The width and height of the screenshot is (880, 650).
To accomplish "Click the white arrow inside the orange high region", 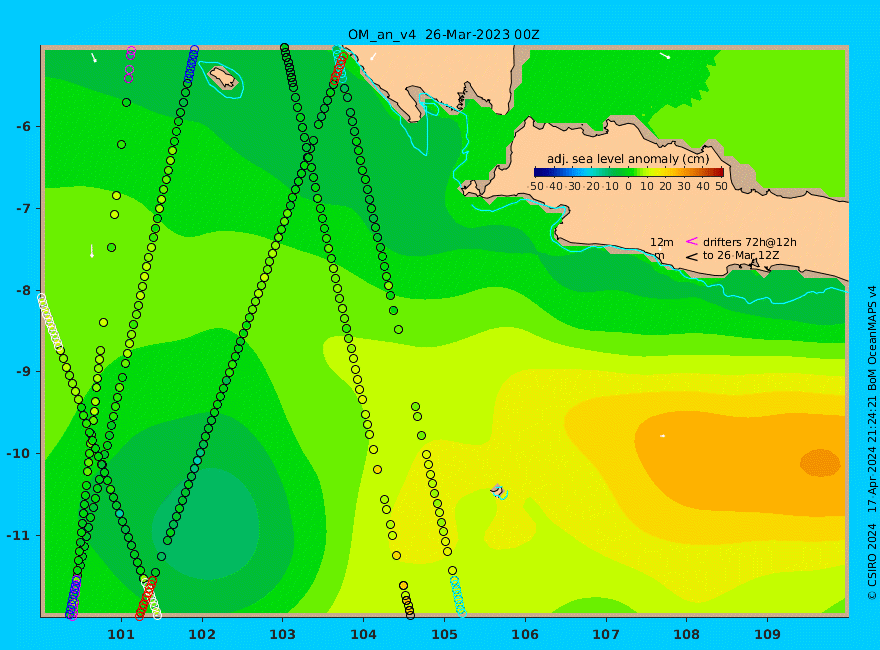I will pyautogui.click(x=662, y=436).
